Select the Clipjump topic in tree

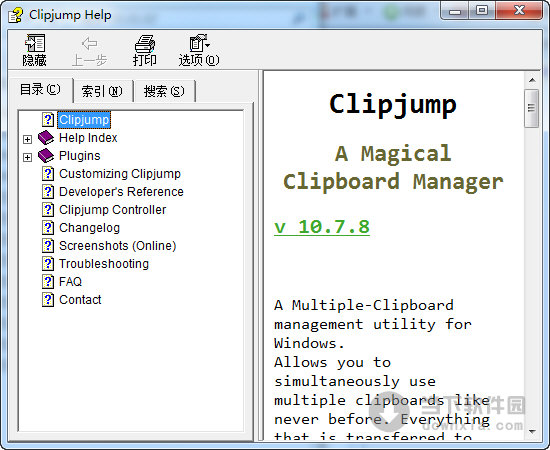(x=84, y=120)
